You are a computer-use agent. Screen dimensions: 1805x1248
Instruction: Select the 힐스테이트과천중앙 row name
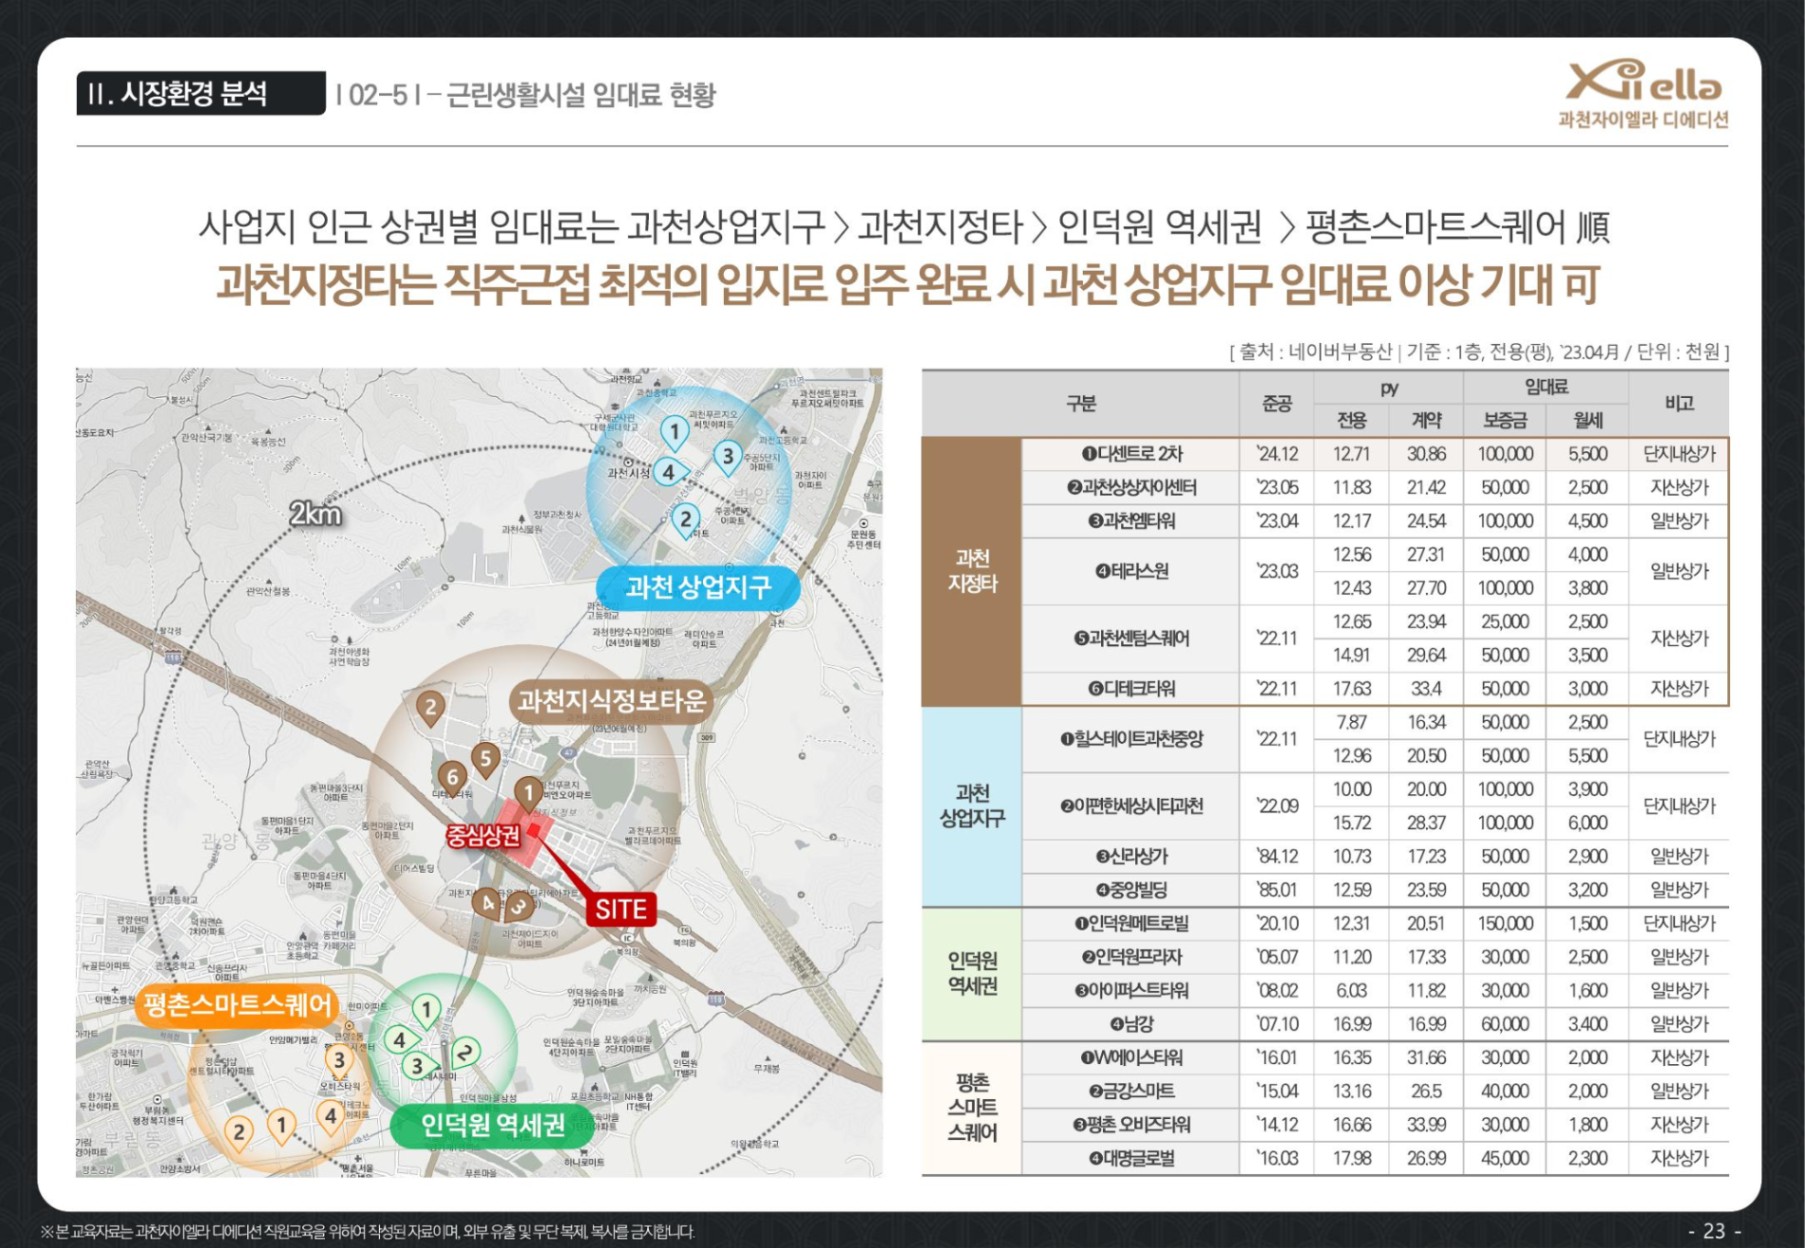(1131, 739)
